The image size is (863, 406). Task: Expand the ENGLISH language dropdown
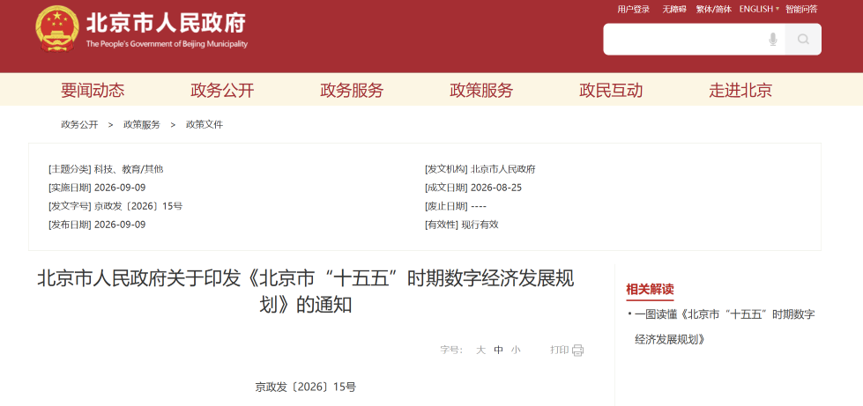(759, 9)
